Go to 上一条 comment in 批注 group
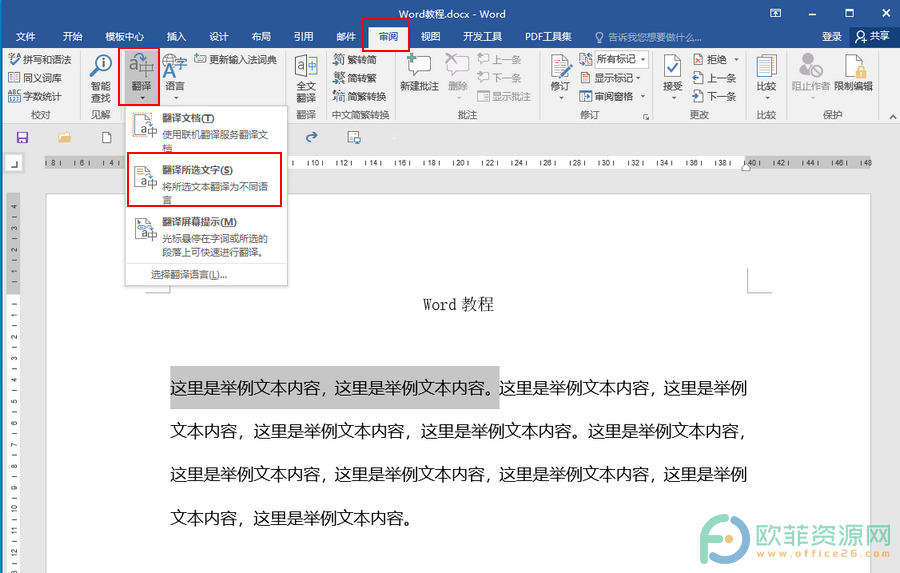900x573 pixels. point(499,59)
